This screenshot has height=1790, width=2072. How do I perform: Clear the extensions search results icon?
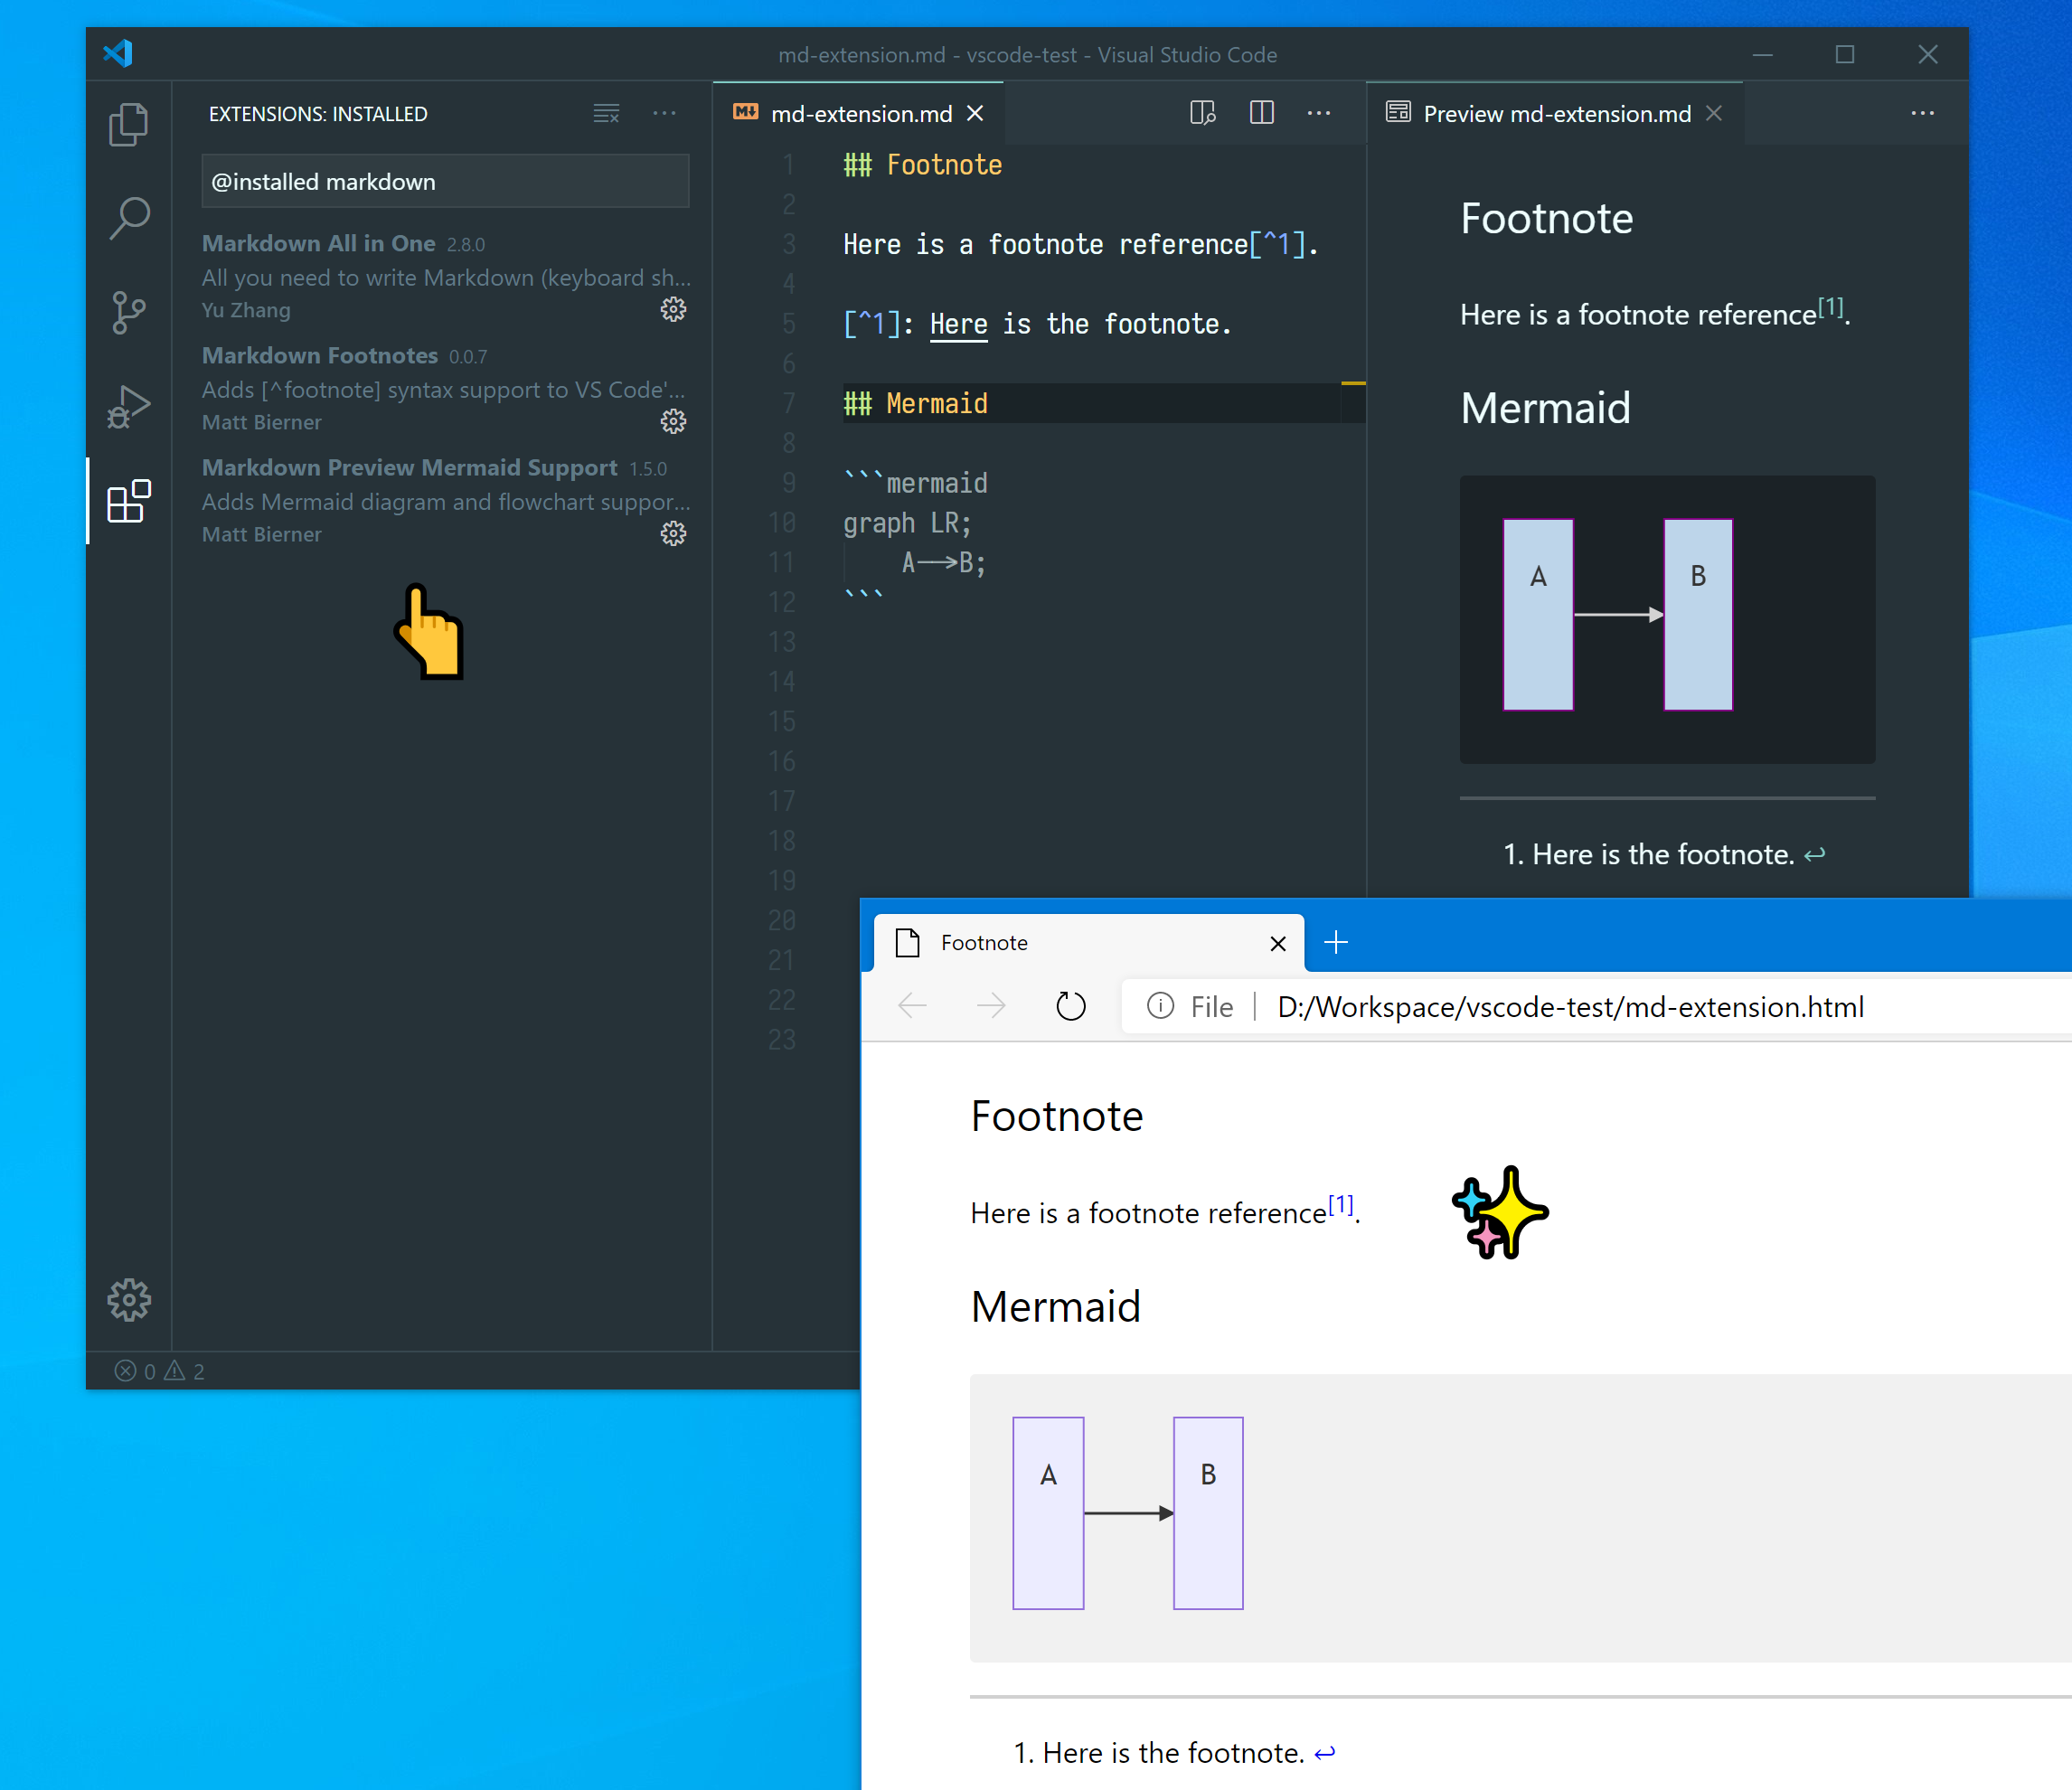click(606, 114)
